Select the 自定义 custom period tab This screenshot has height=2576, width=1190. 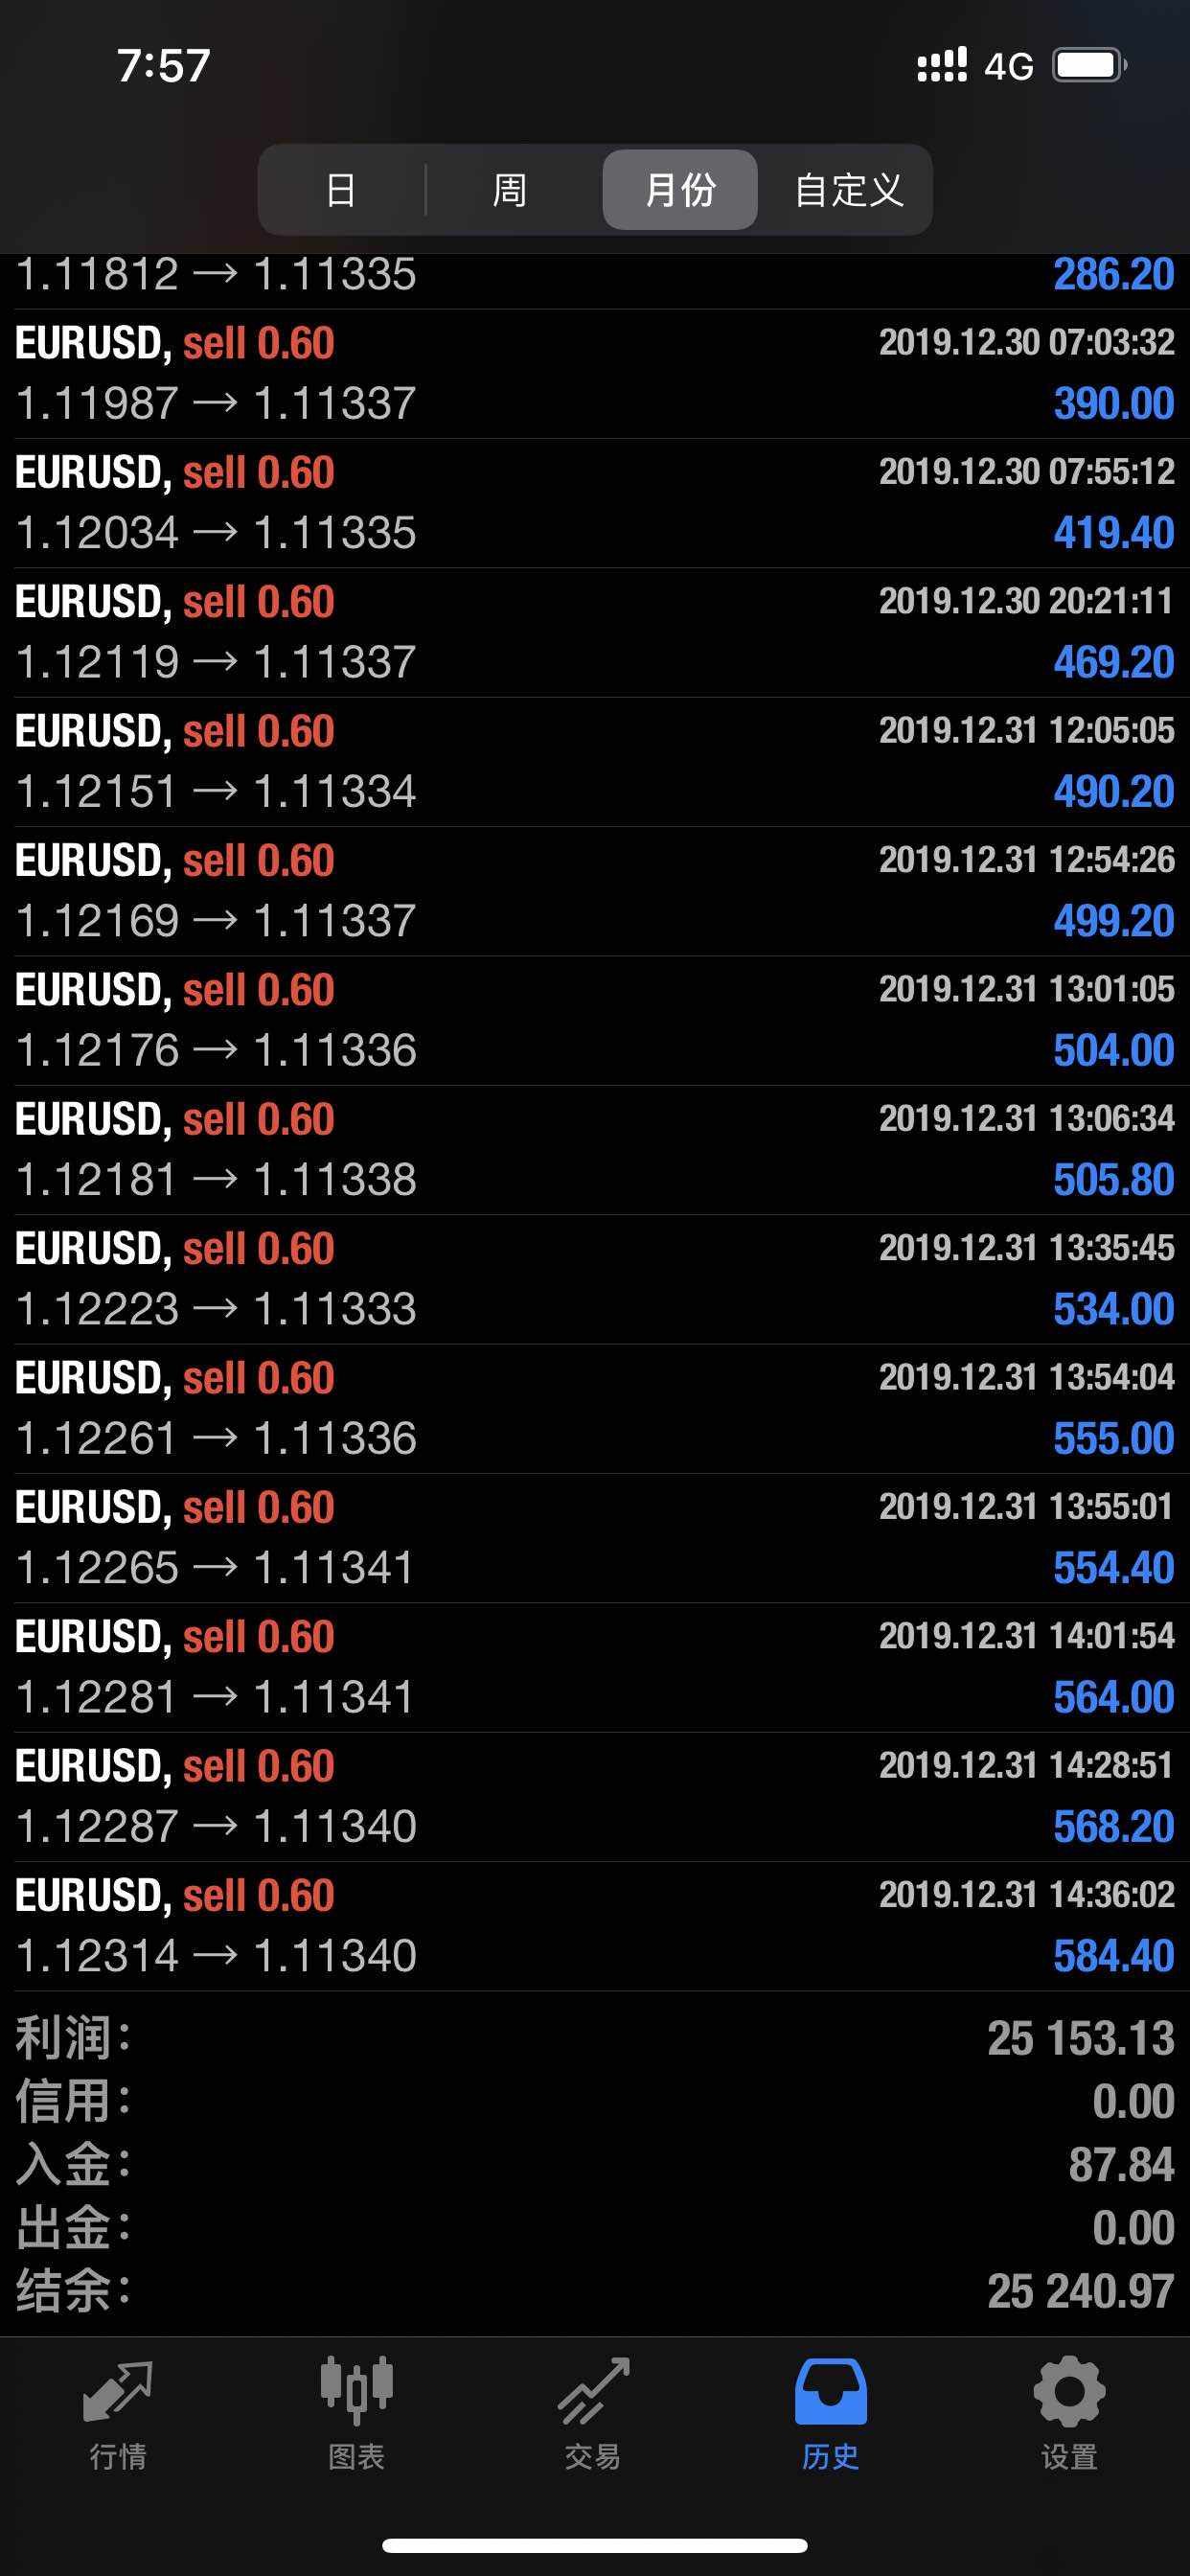click(848, 190)
